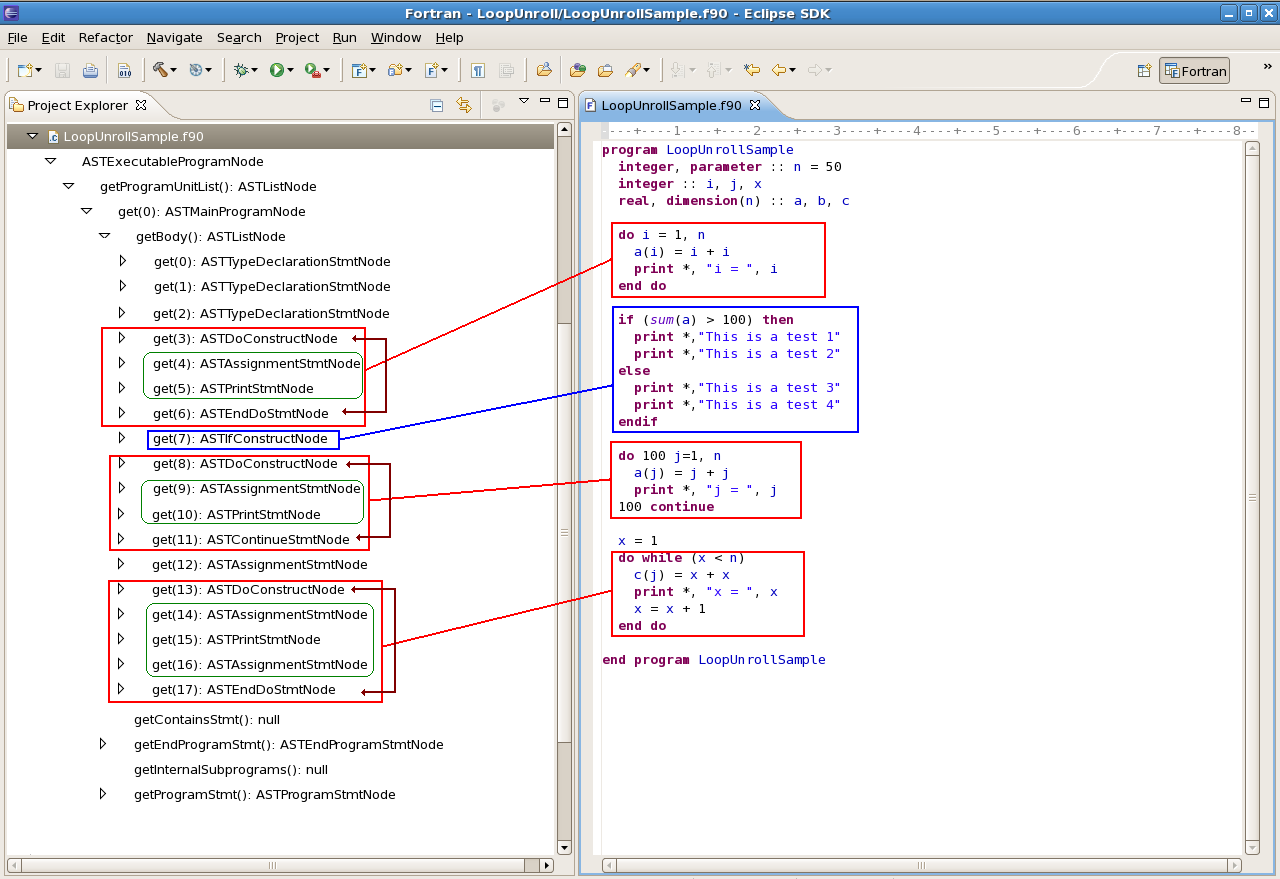Open the Project menu
Image resolution: width=1280 pixels, height=879 pixels.
click(297, 37)
